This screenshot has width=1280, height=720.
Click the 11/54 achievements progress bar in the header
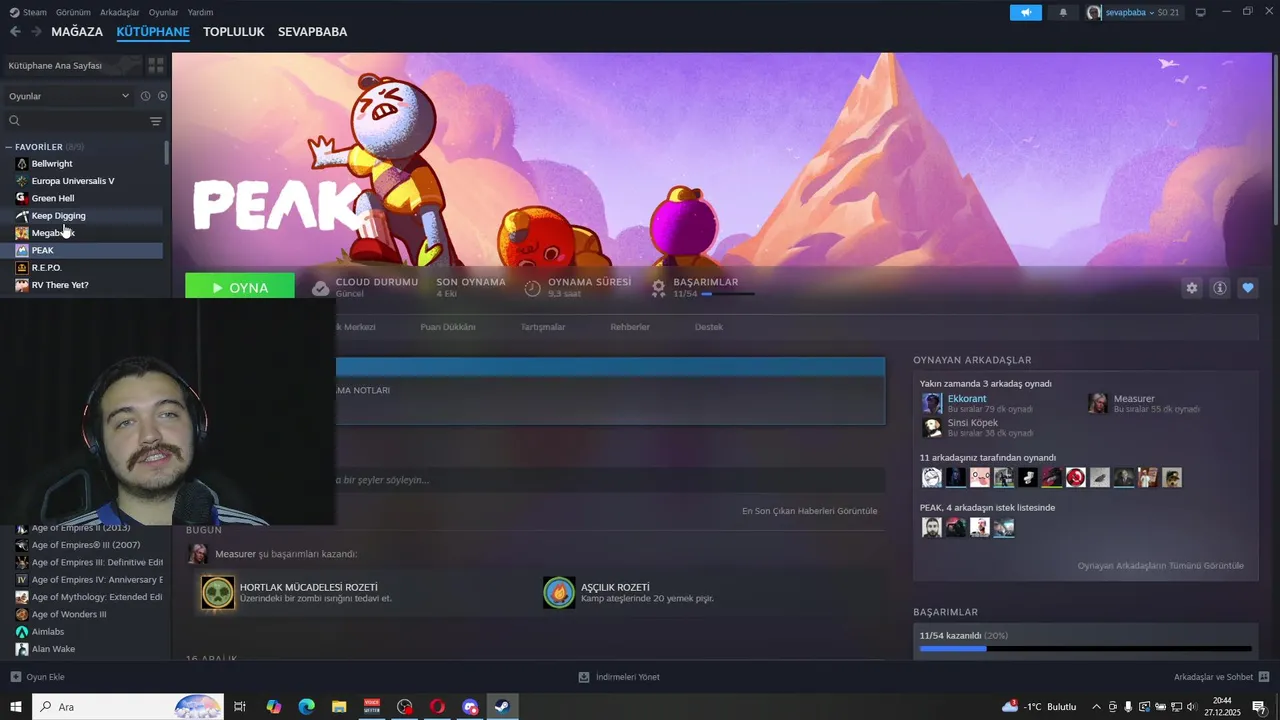(x=728, y=294)
